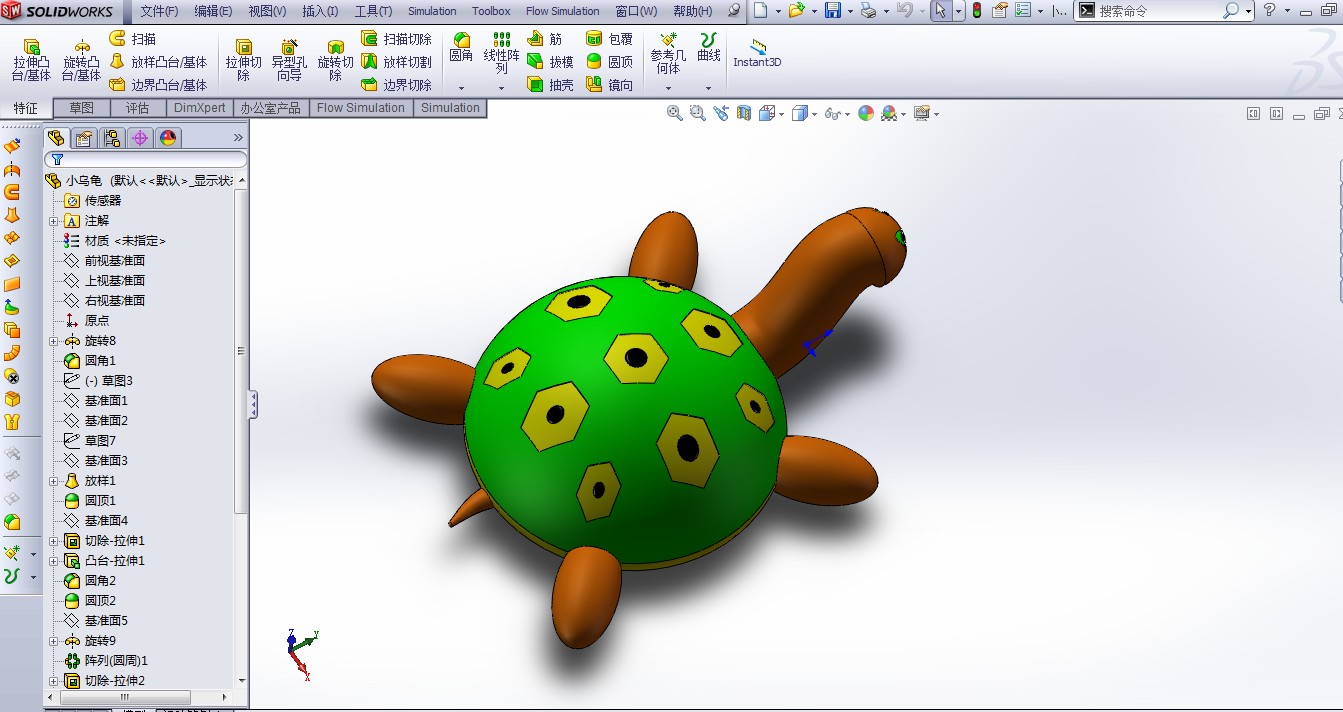The width and height of the screenshot is (1343, 712).
Task: Open the Apply Scene dropdown arrow
Action: click(x=903, y=113)
